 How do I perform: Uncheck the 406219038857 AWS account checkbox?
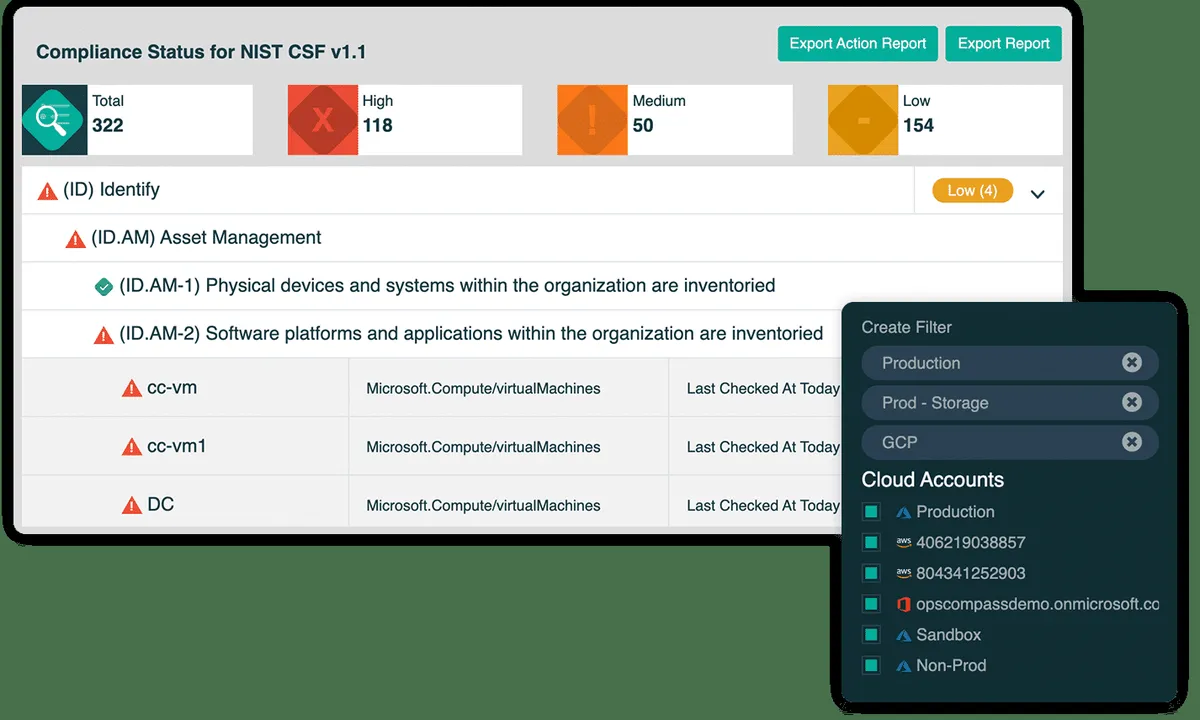pos(871,543)
